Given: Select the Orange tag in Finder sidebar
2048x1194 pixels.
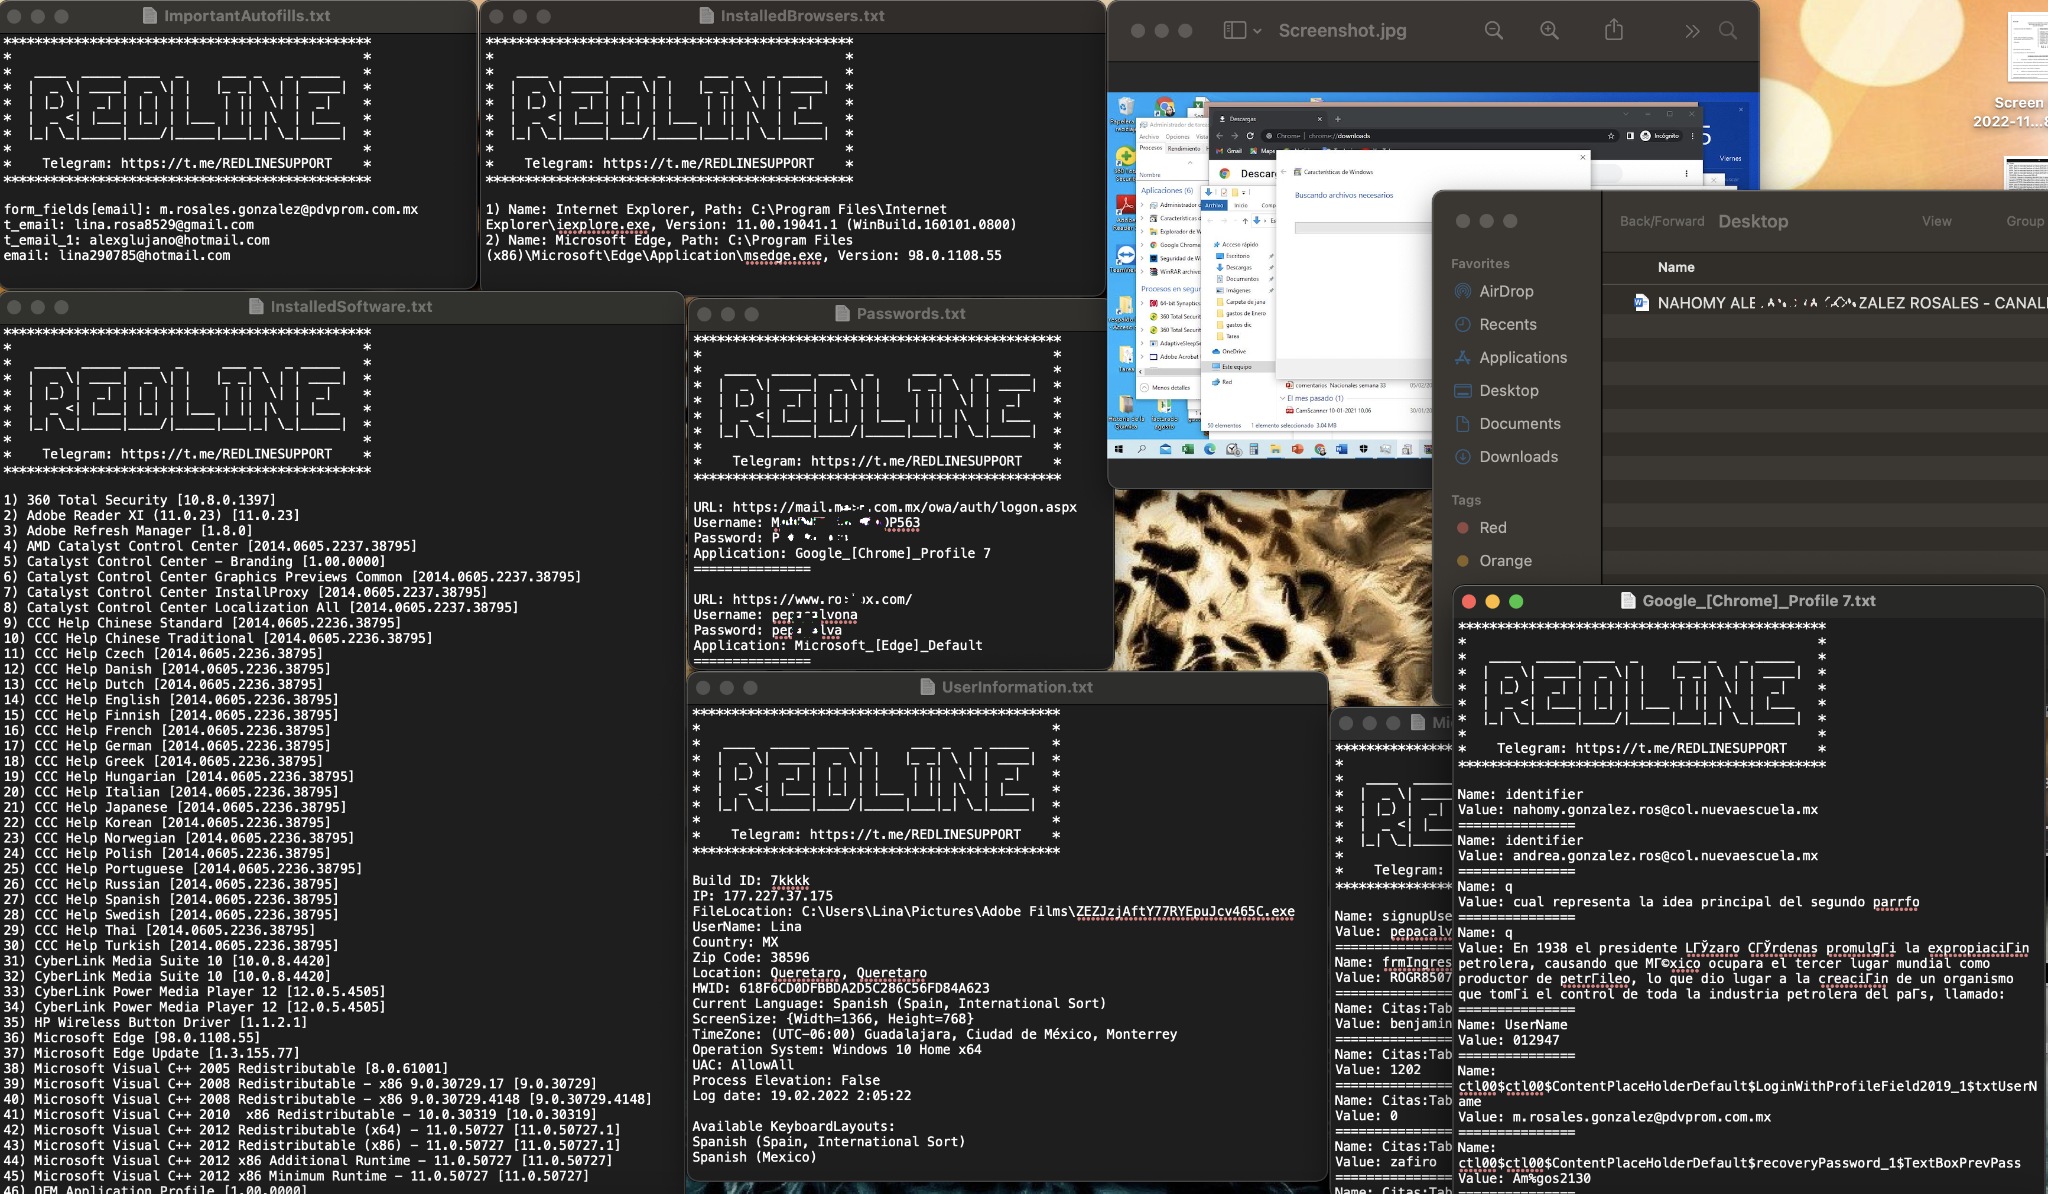Looking at the screenshot, I should 1505,560.
